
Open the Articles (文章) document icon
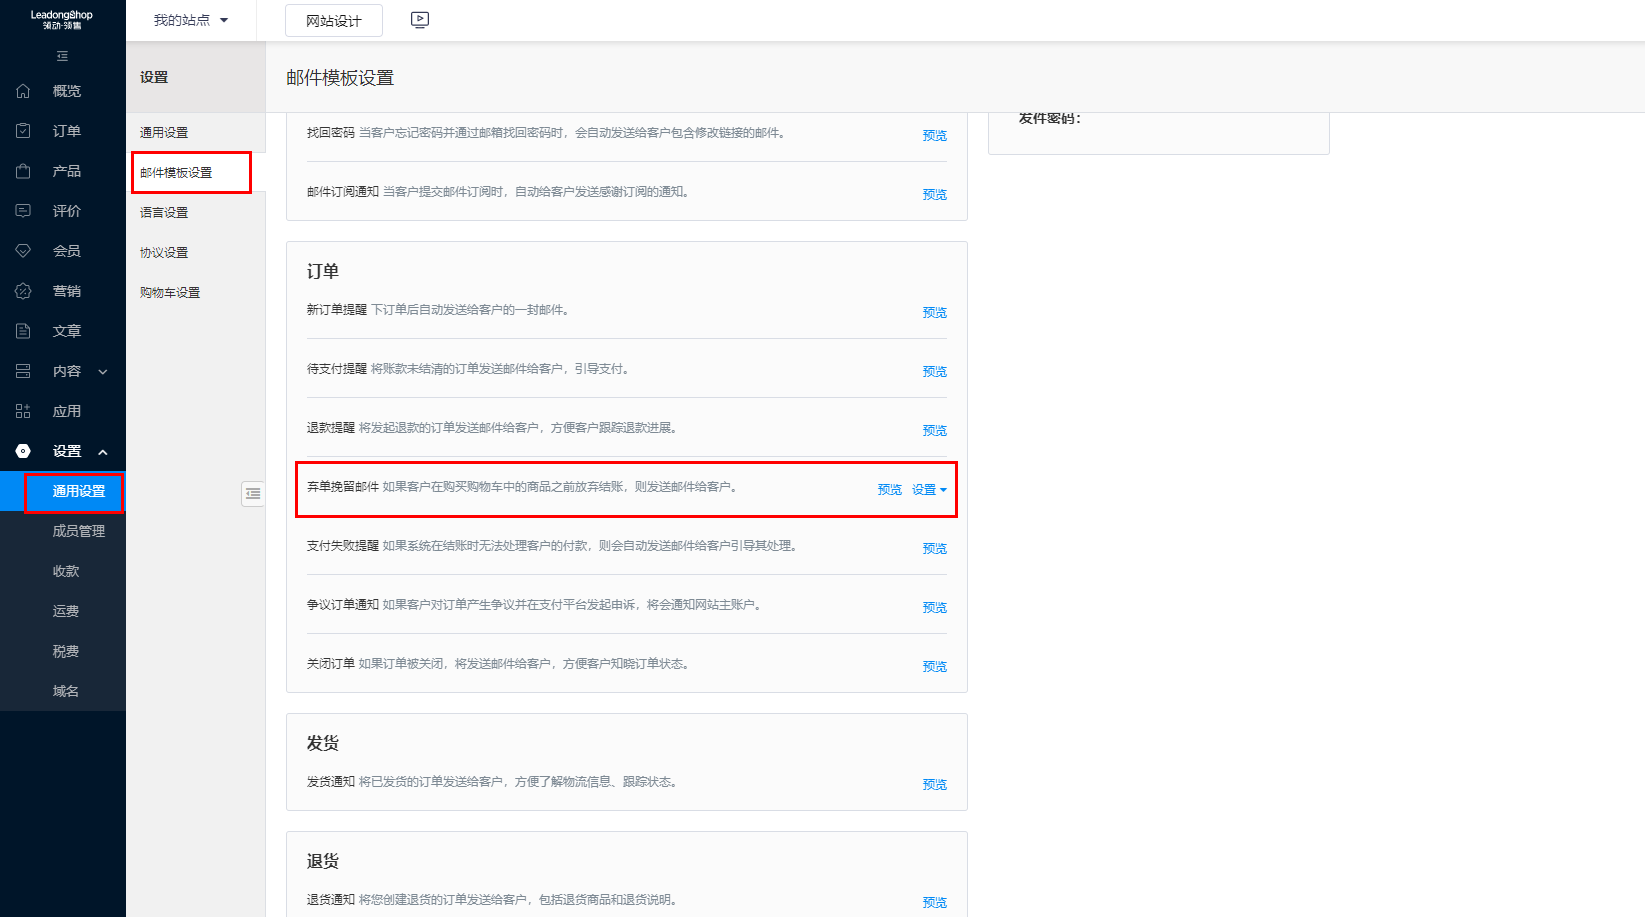point(23,331)
